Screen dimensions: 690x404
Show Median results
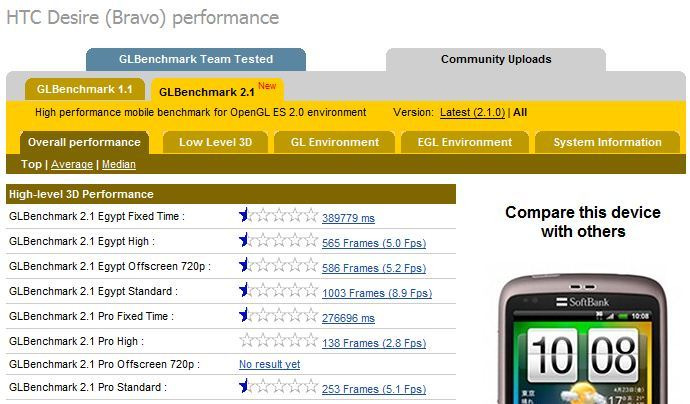(119, 165)
